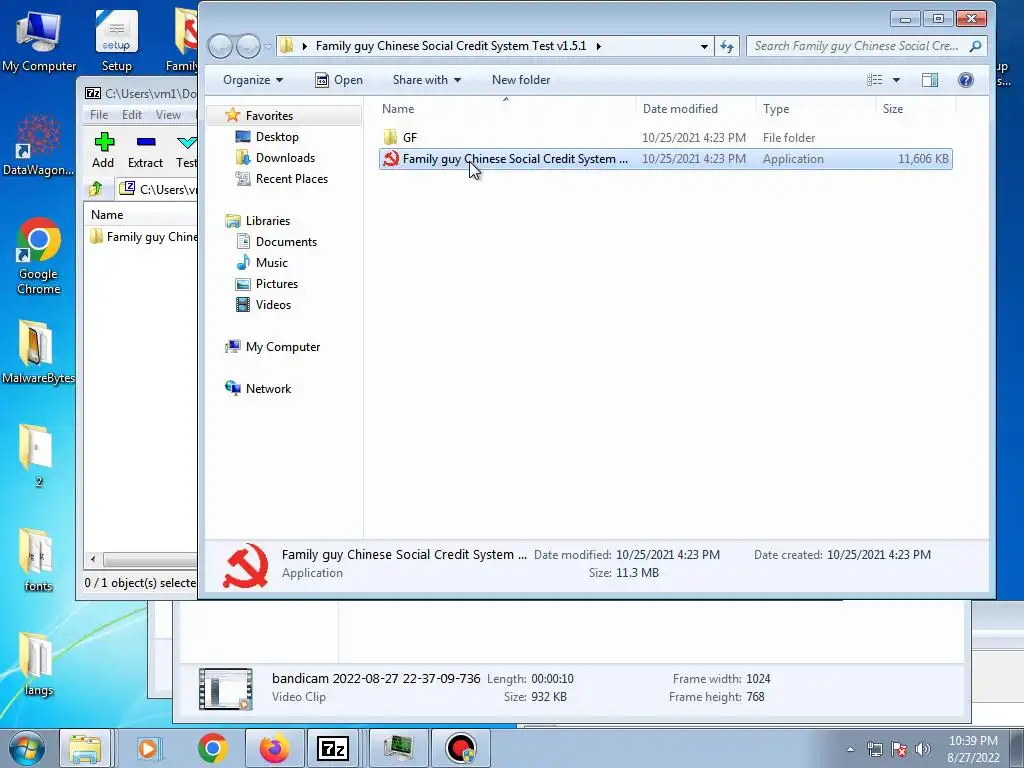Open Explorer help with the question mark
The width and height of the screenshot is (1024, 768).
965,80
